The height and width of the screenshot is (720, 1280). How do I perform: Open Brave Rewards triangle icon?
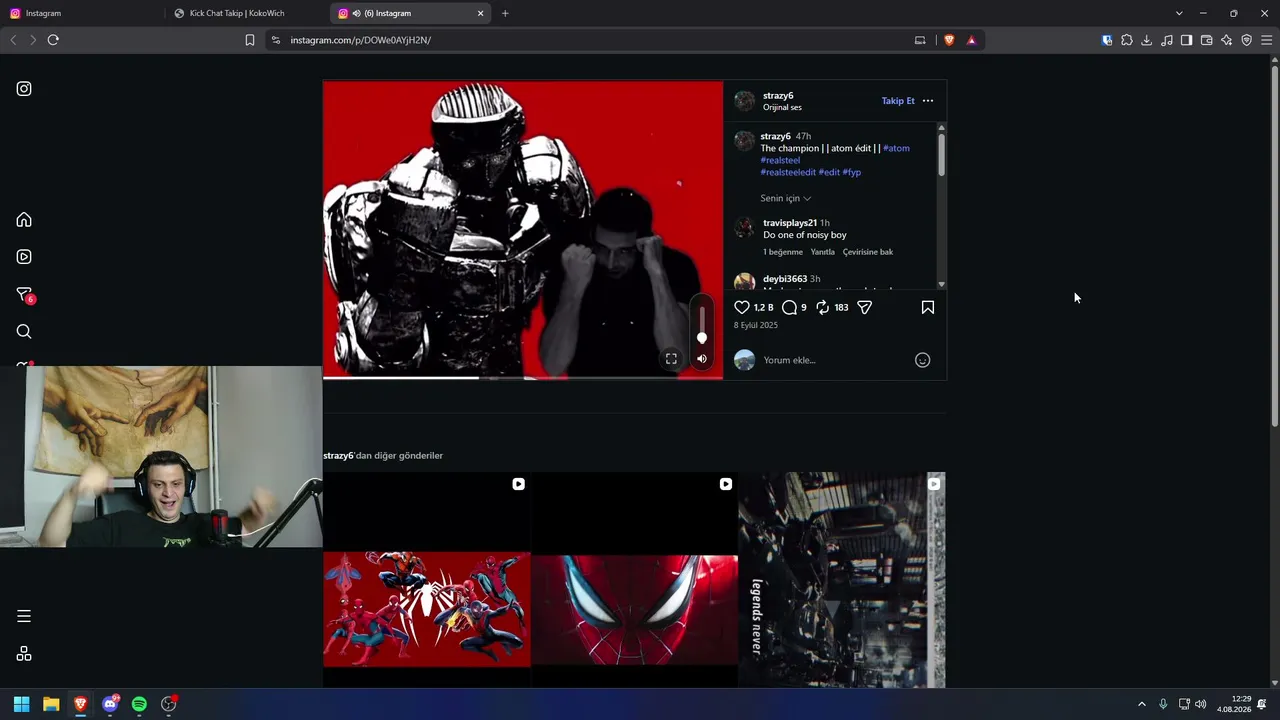click(971, 40)
